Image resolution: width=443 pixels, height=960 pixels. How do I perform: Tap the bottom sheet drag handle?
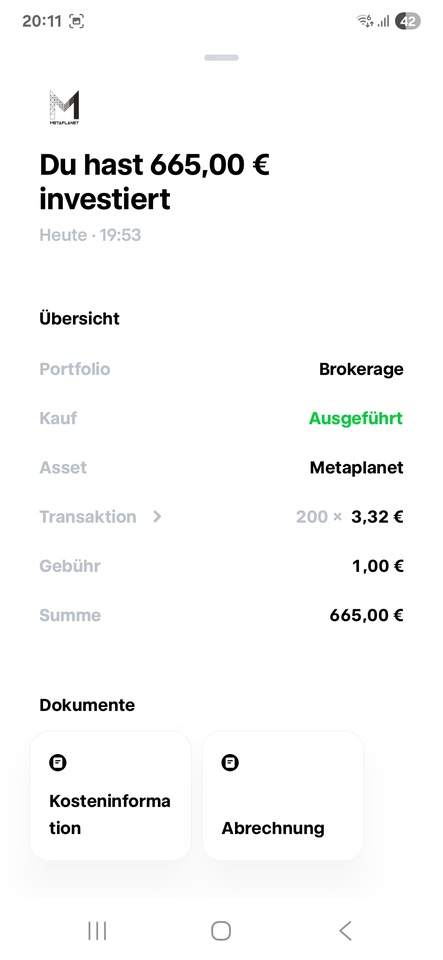tap(222, 58)
